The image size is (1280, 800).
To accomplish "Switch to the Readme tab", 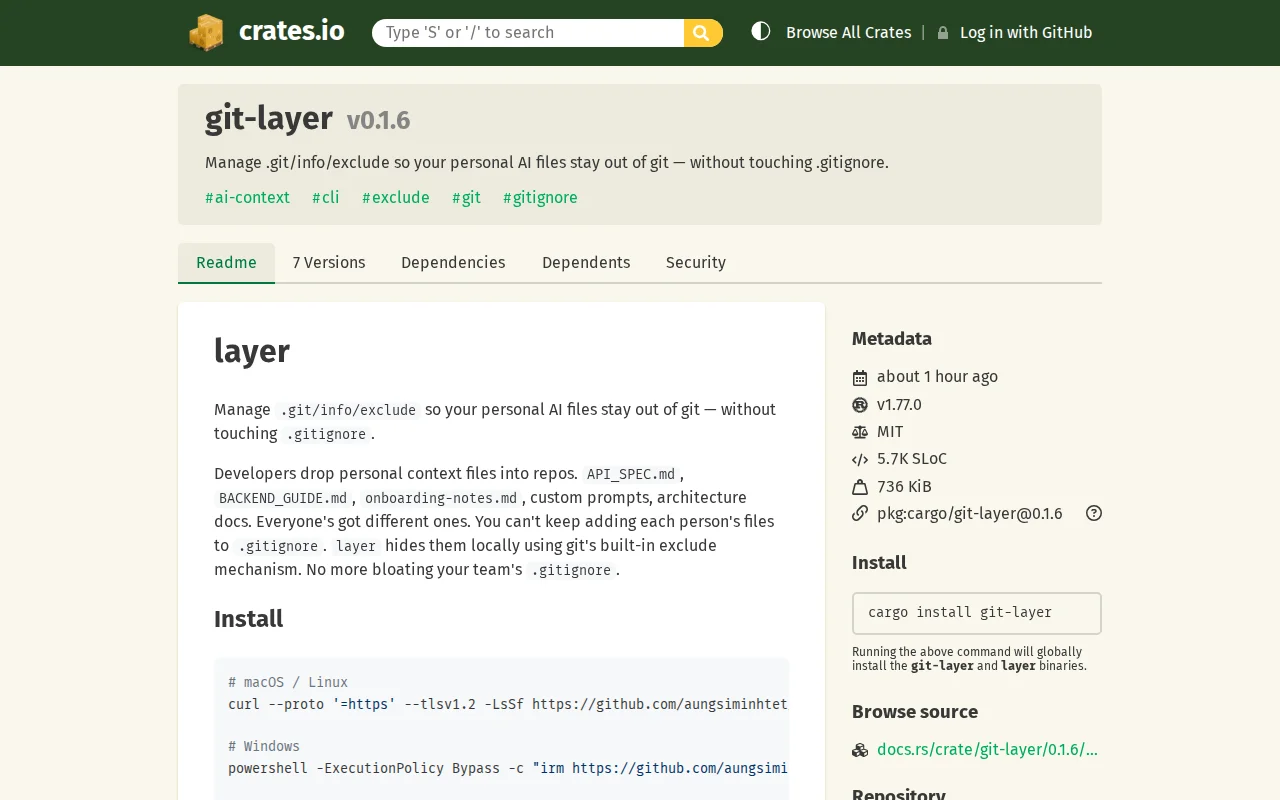I will pyautogui.click(x=226, y=263).
